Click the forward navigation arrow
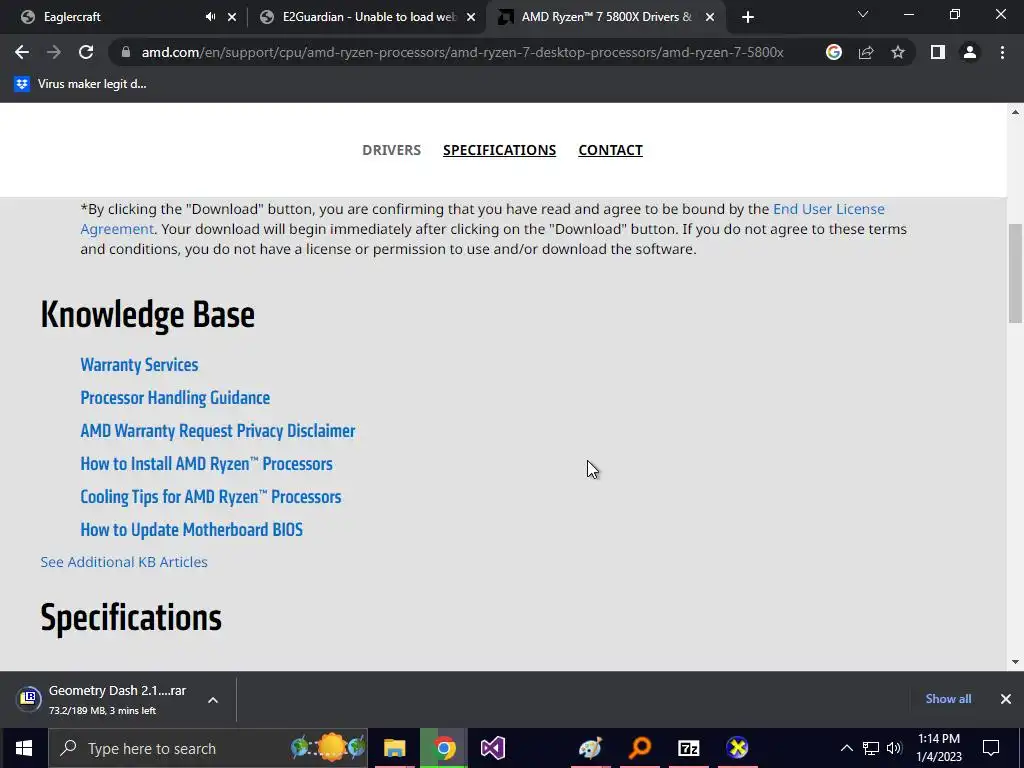Screen dimensions: 1024x768 (54, 52)
